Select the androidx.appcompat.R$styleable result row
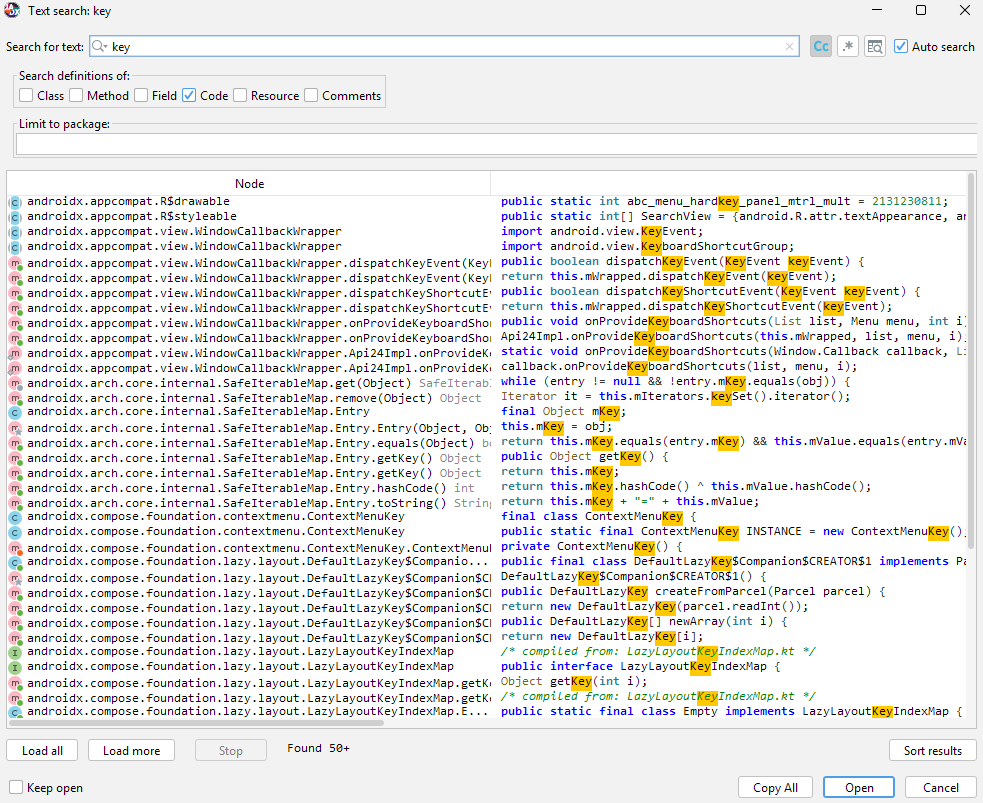 (132, 216)
